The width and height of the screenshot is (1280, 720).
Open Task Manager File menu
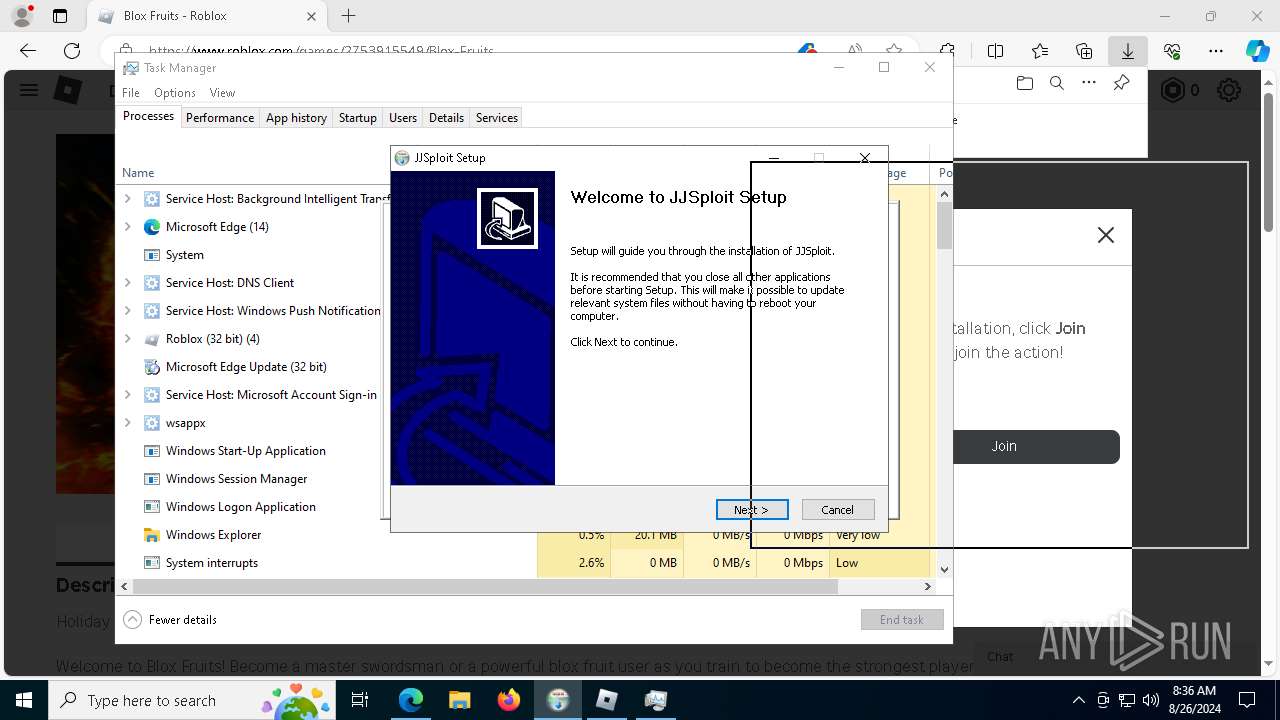click(131, 93)
